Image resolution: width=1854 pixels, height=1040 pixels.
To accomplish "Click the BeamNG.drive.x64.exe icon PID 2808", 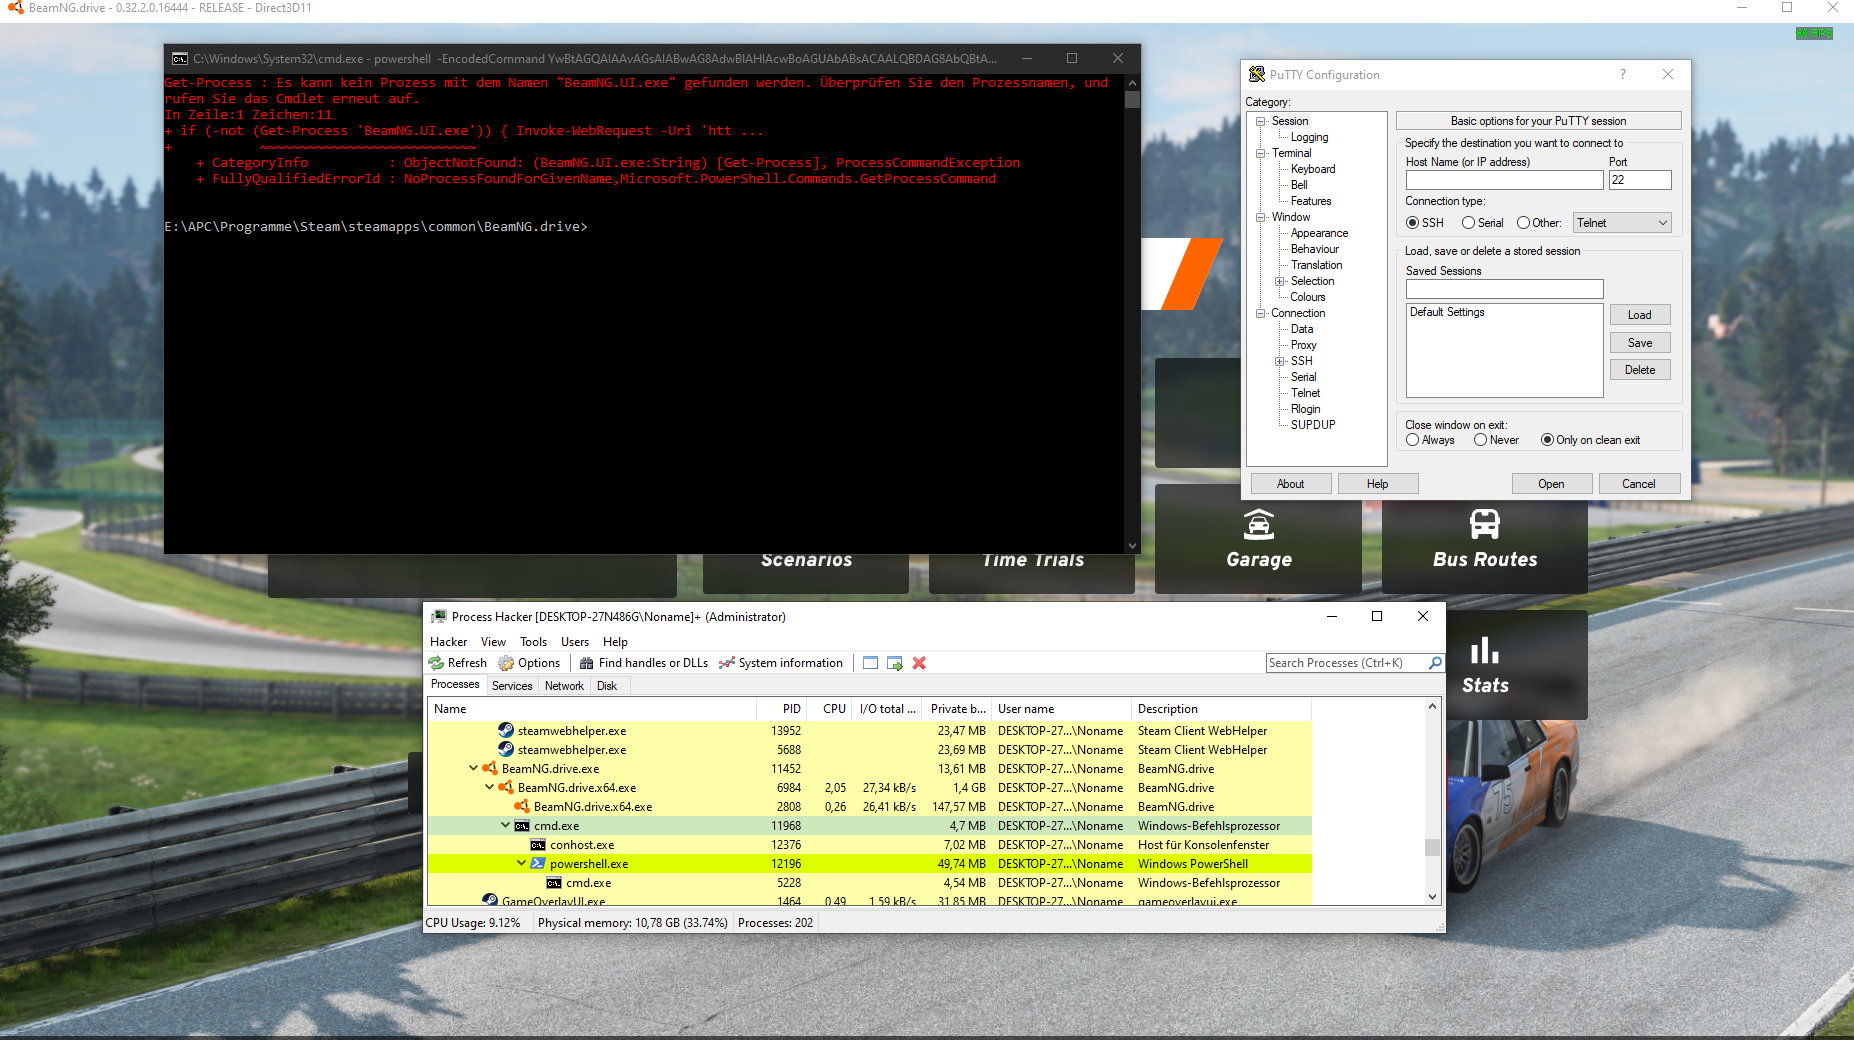I will (x=522, y=807).
